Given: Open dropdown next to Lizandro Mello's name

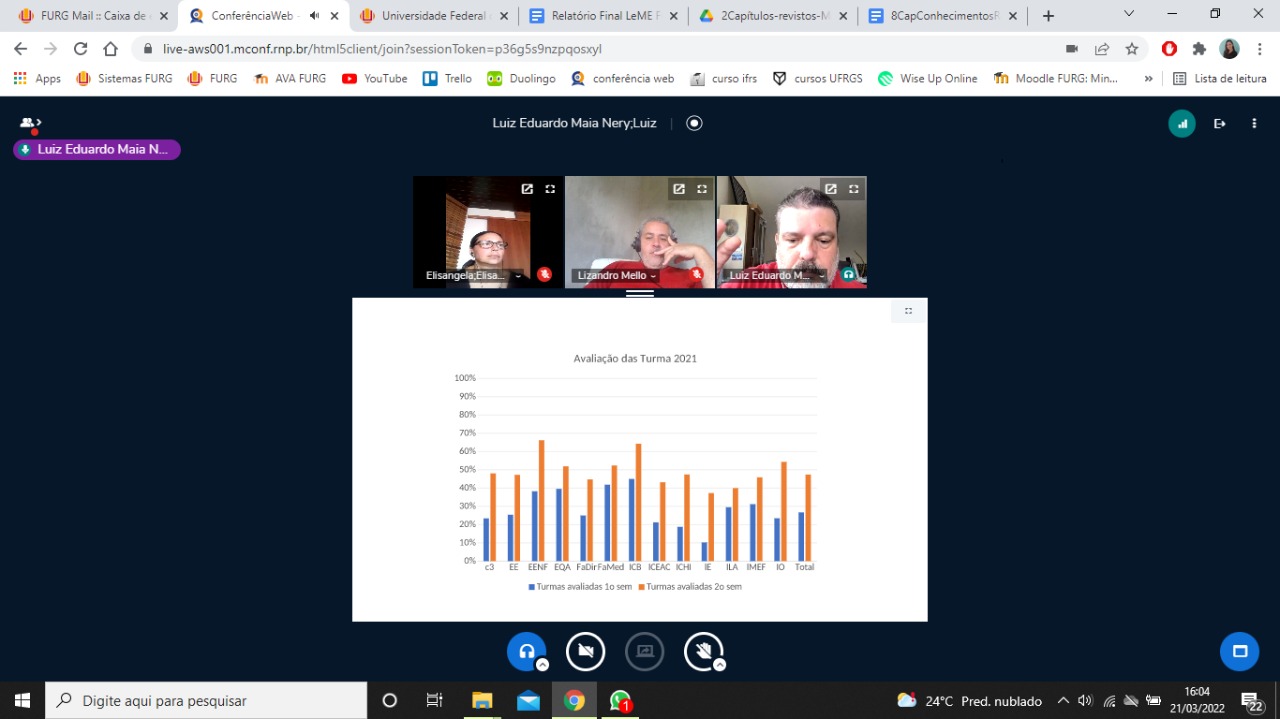Looking at the screenshot, I should click(x=654, y=276).
